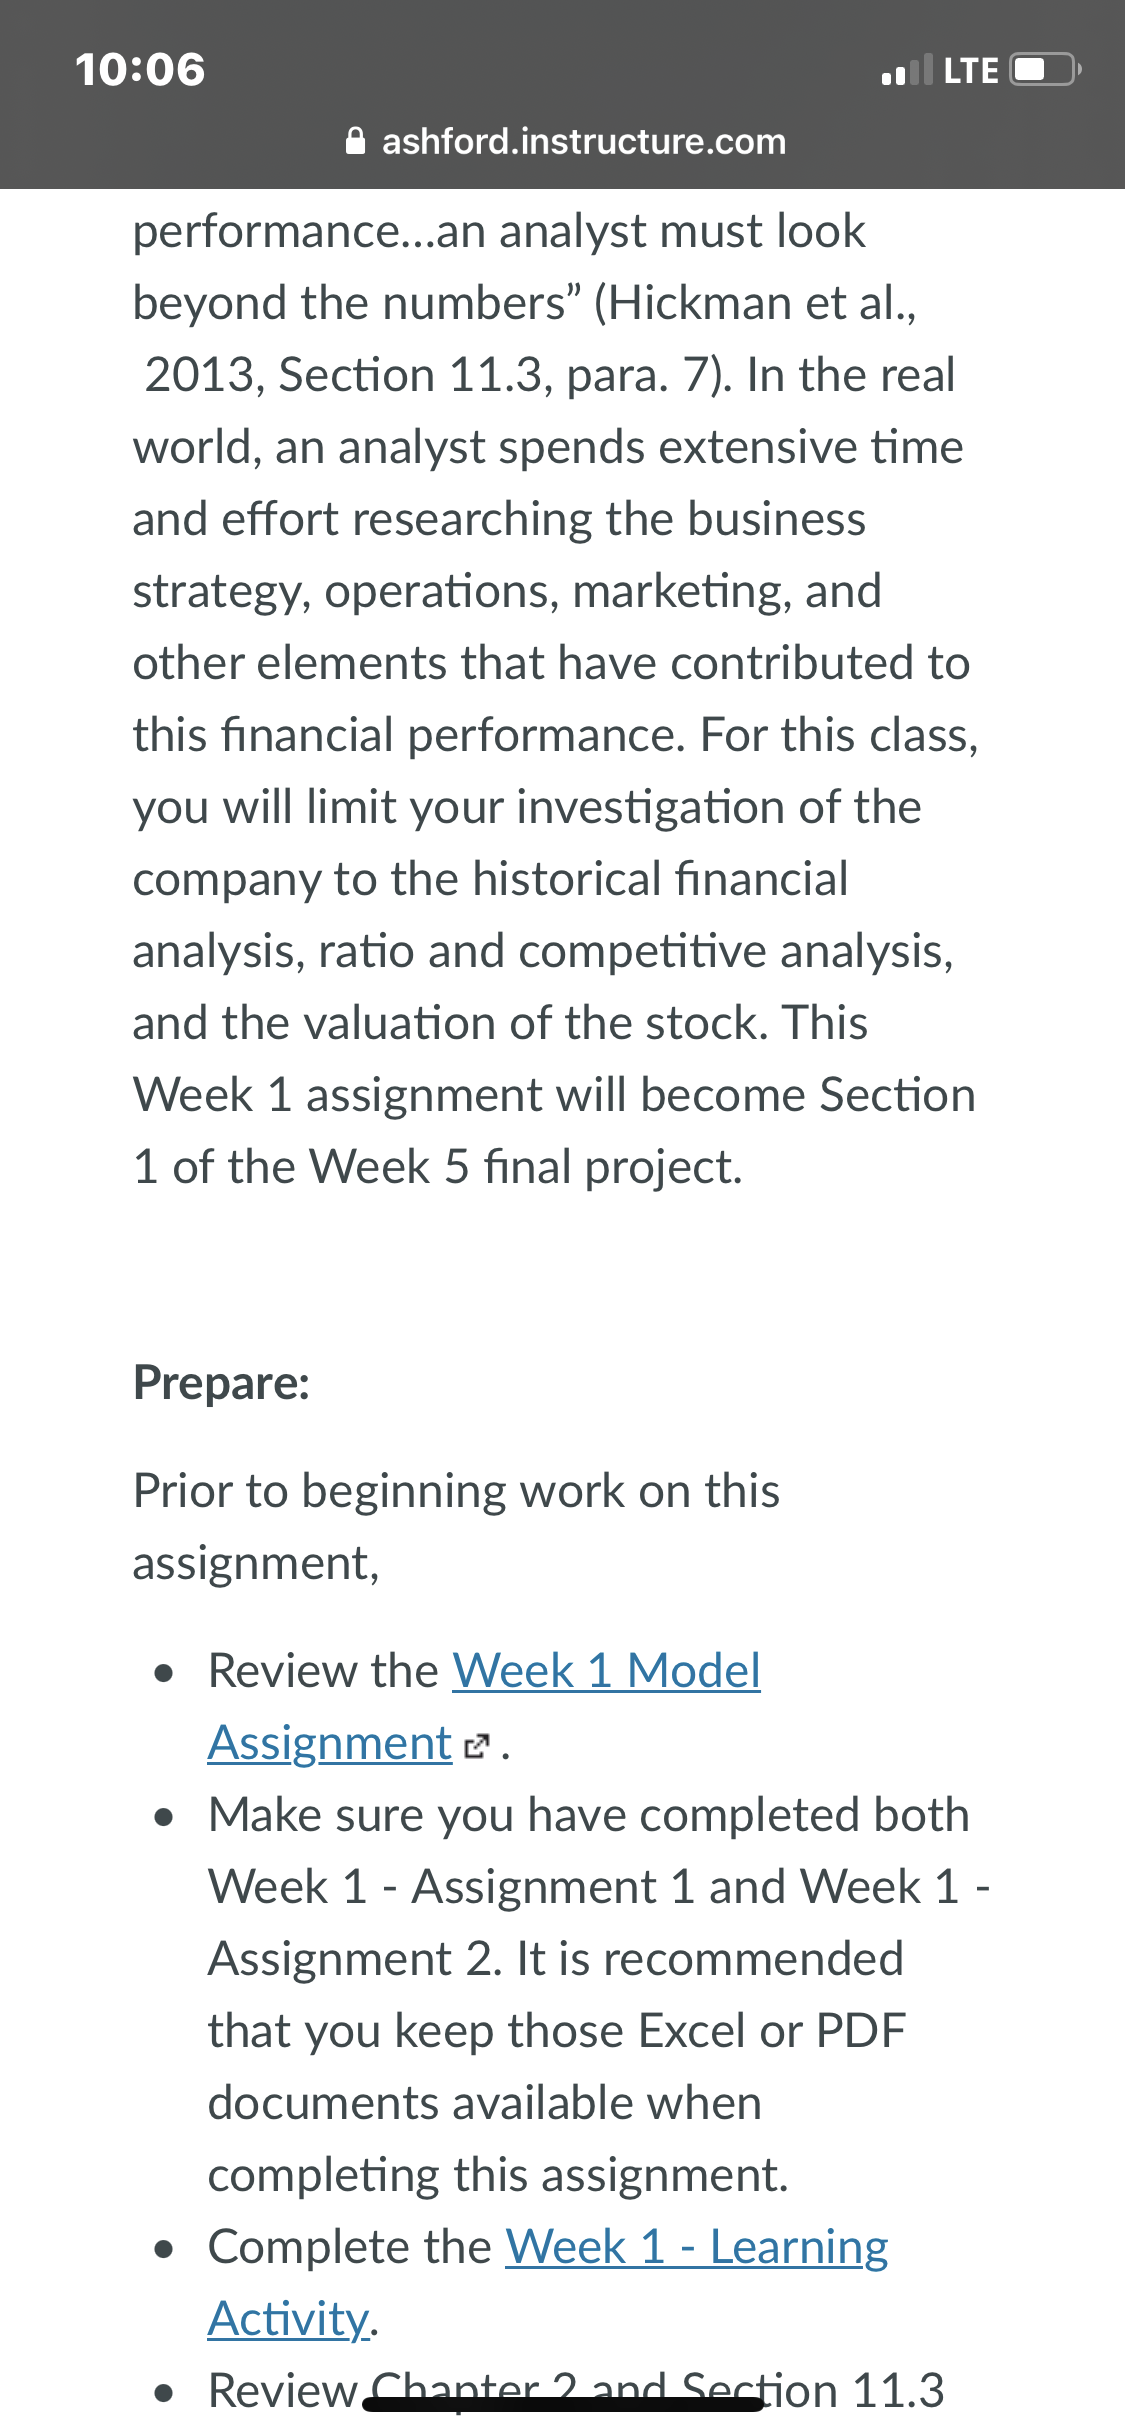1125x2436 pixels.
Task: Tap the Prior to beginning work paragraph
Action: pos(456,1526)
